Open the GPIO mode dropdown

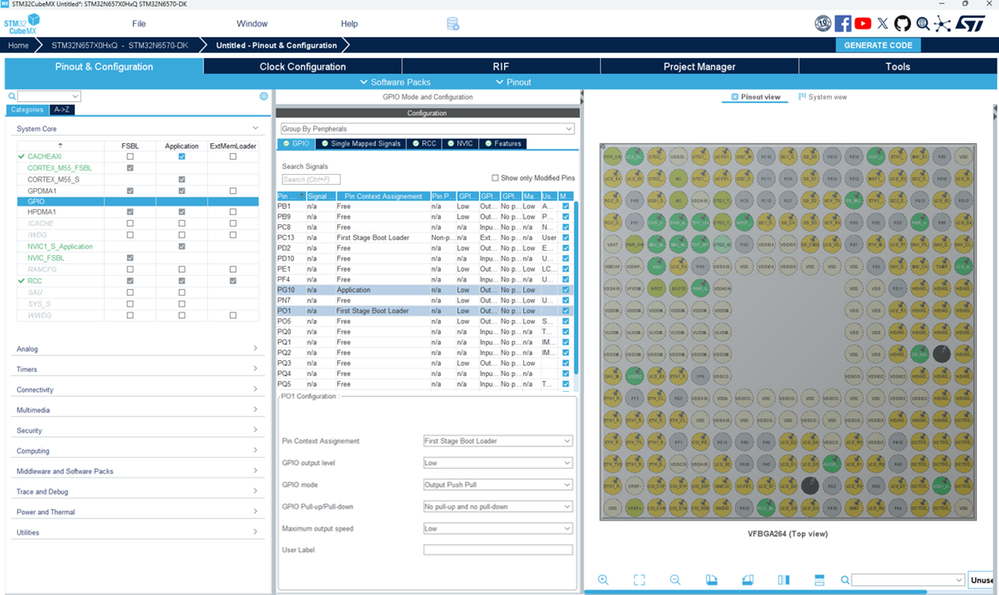point(498,485)
